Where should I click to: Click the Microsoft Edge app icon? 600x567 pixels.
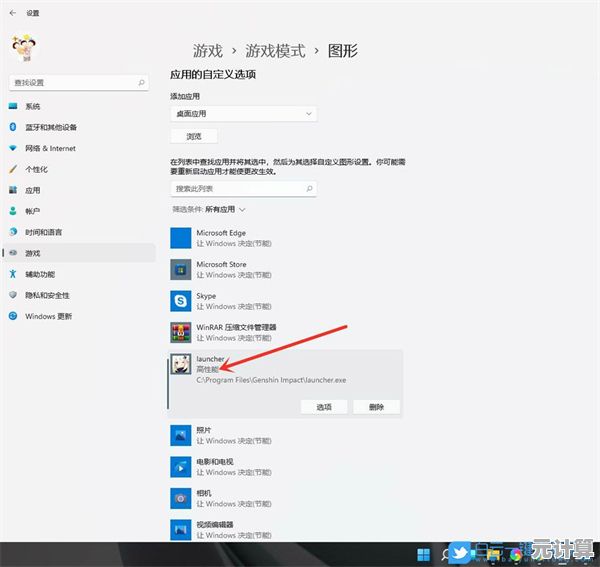181,238
